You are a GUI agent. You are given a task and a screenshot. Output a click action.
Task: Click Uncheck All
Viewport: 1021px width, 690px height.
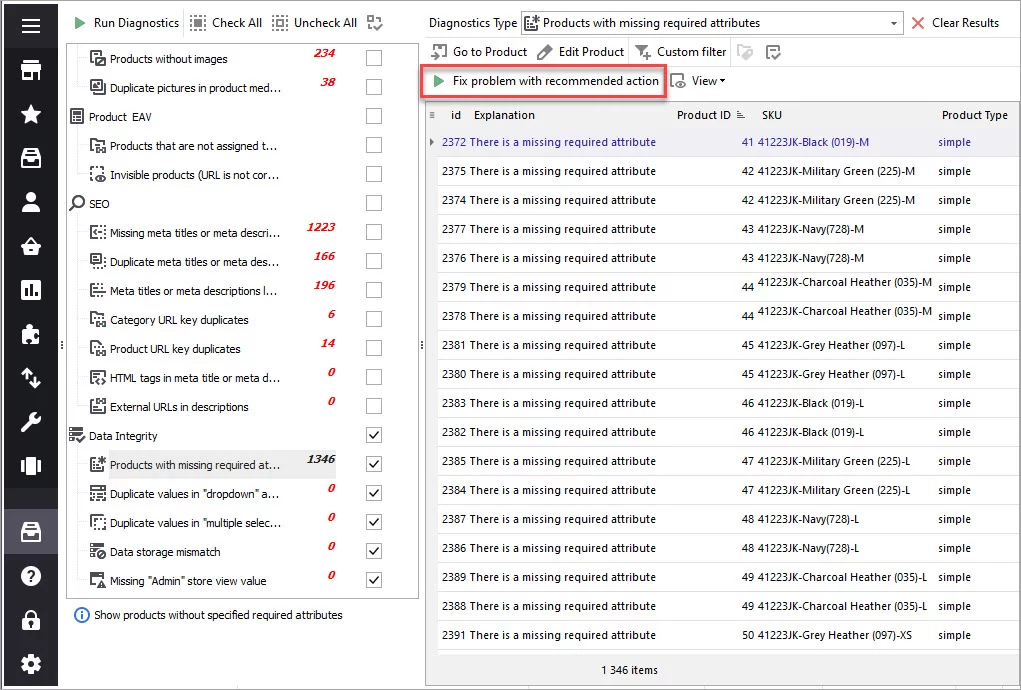pos(315,23)
